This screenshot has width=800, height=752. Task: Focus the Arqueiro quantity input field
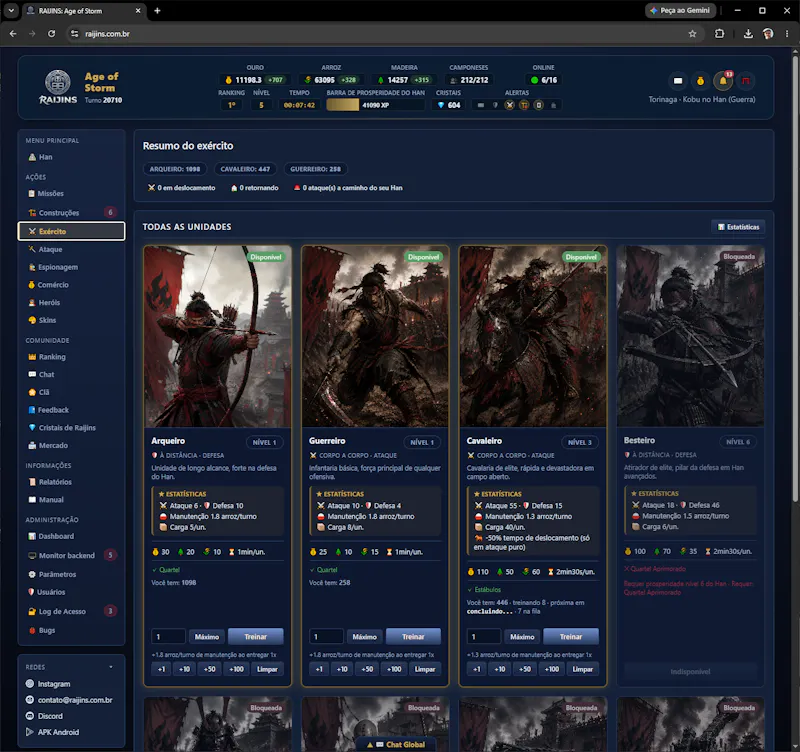pyautogui.click(x=168, y=637)
